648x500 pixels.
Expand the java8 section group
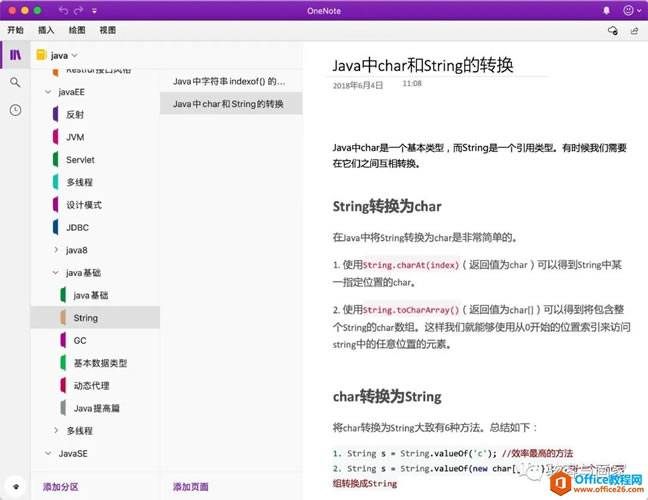(x=56, y=250)
